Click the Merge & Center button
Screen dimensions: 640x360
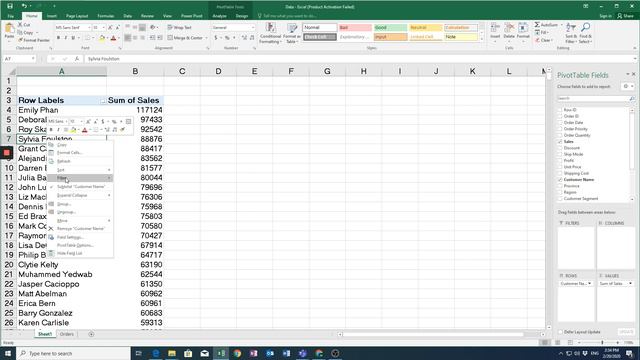185,38
